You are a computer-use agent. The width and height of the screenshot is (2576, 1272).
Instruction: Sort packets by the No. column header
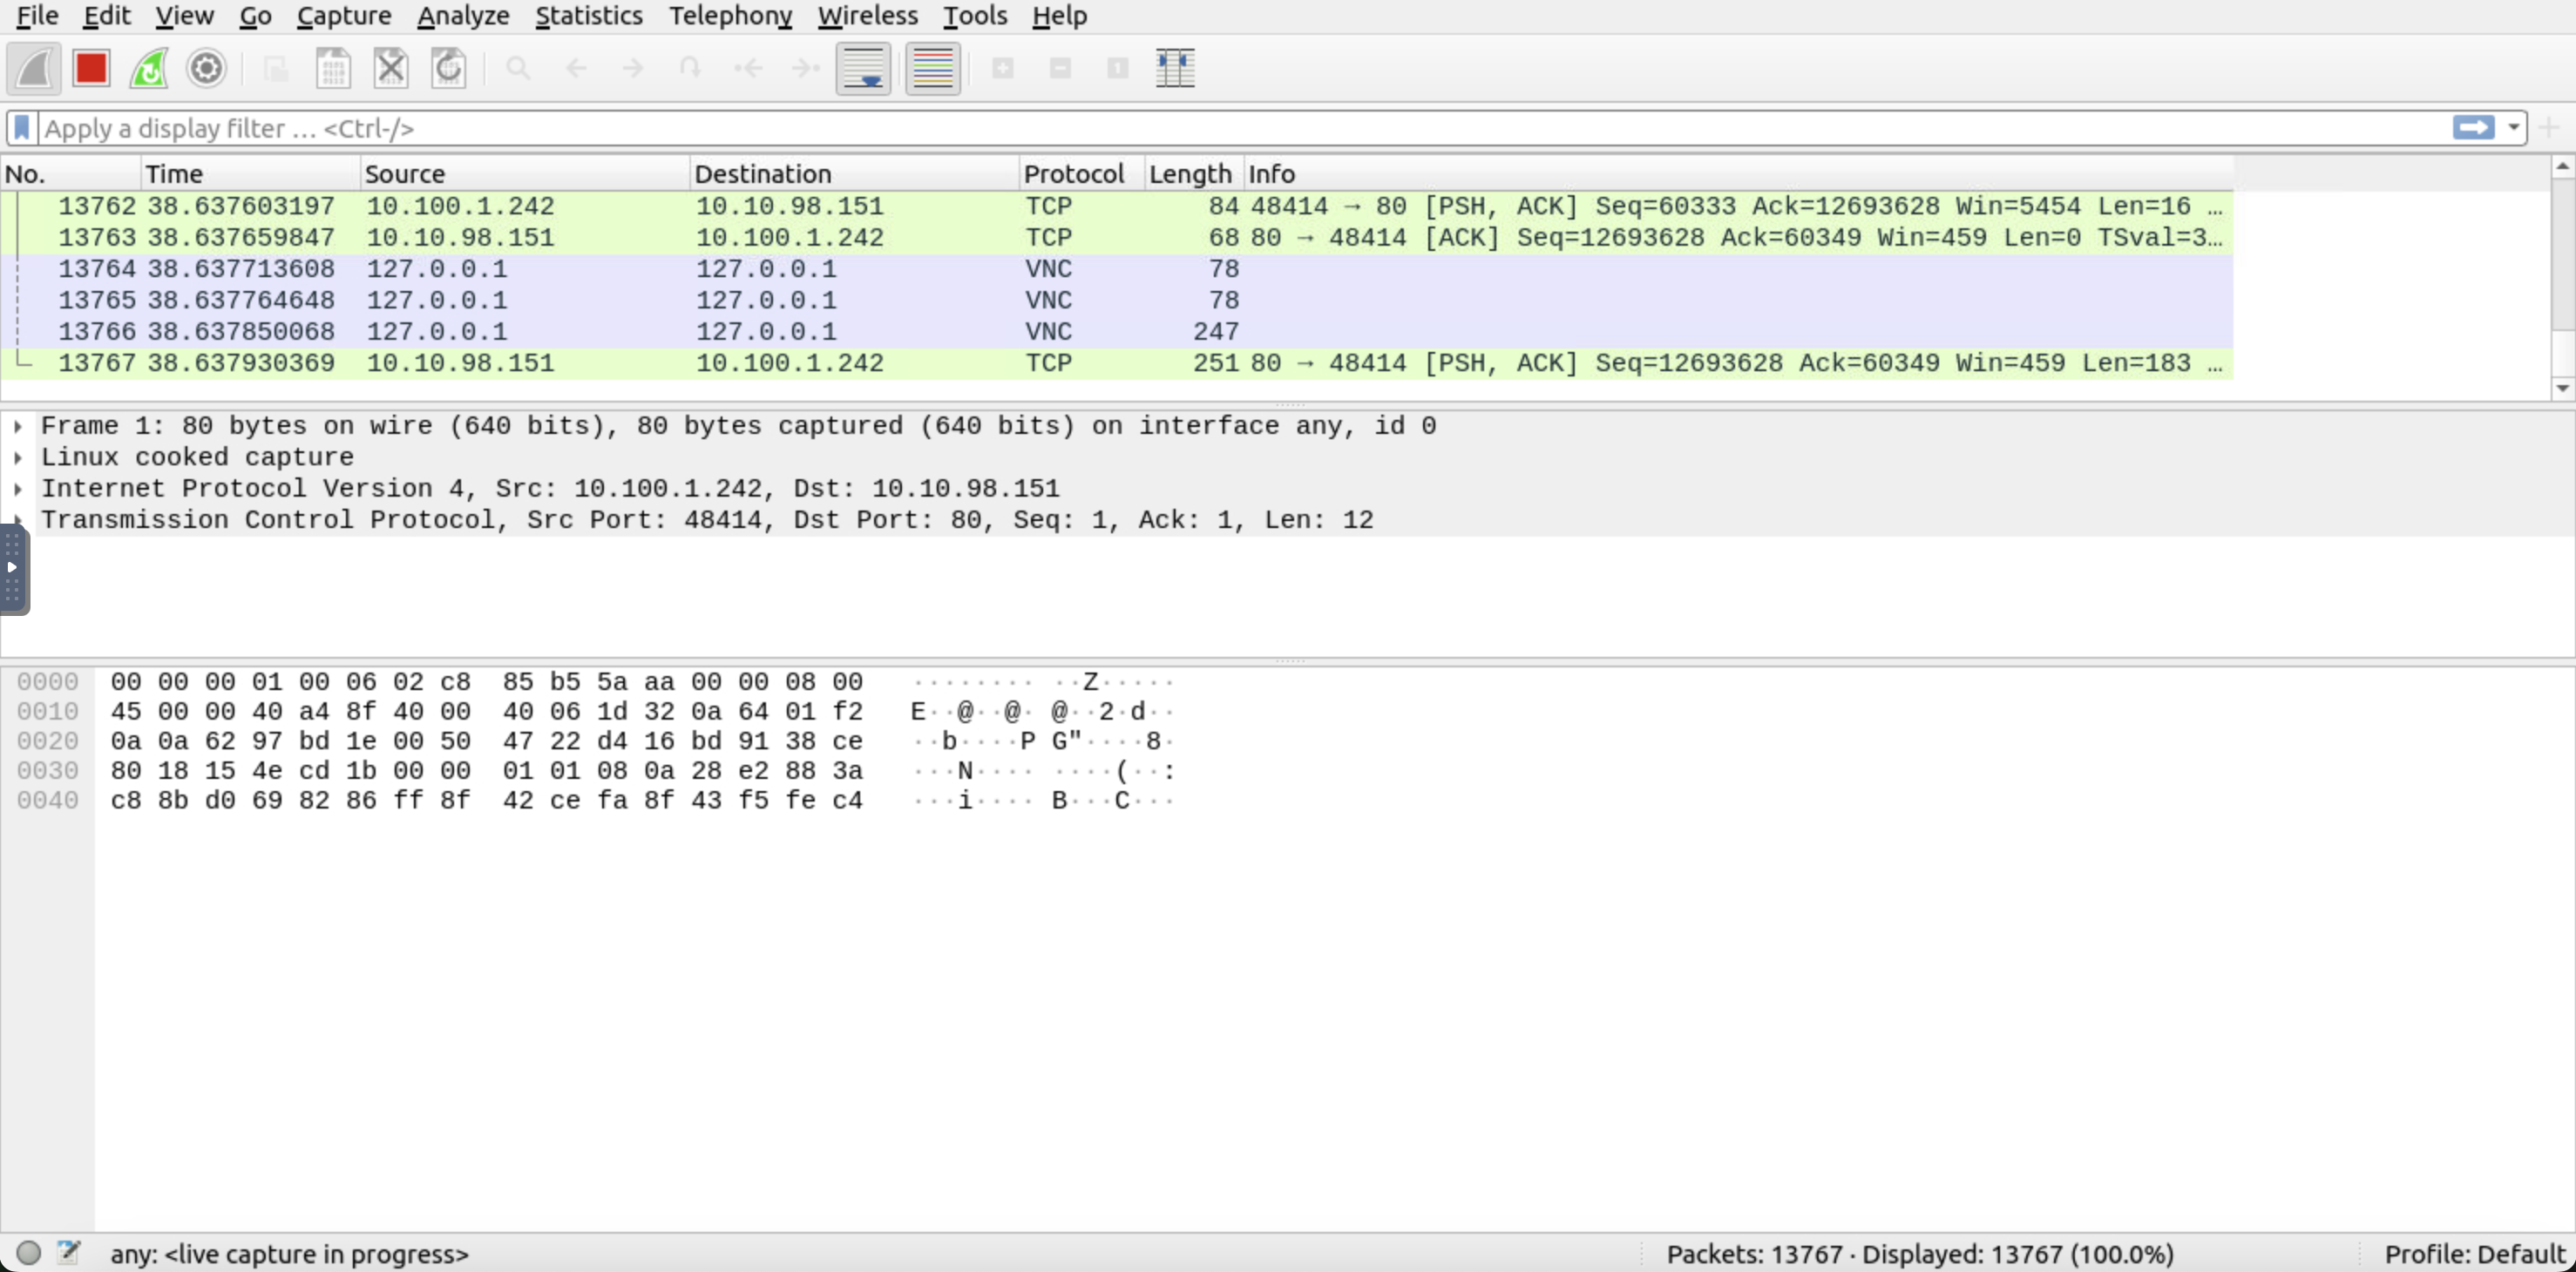70,174
